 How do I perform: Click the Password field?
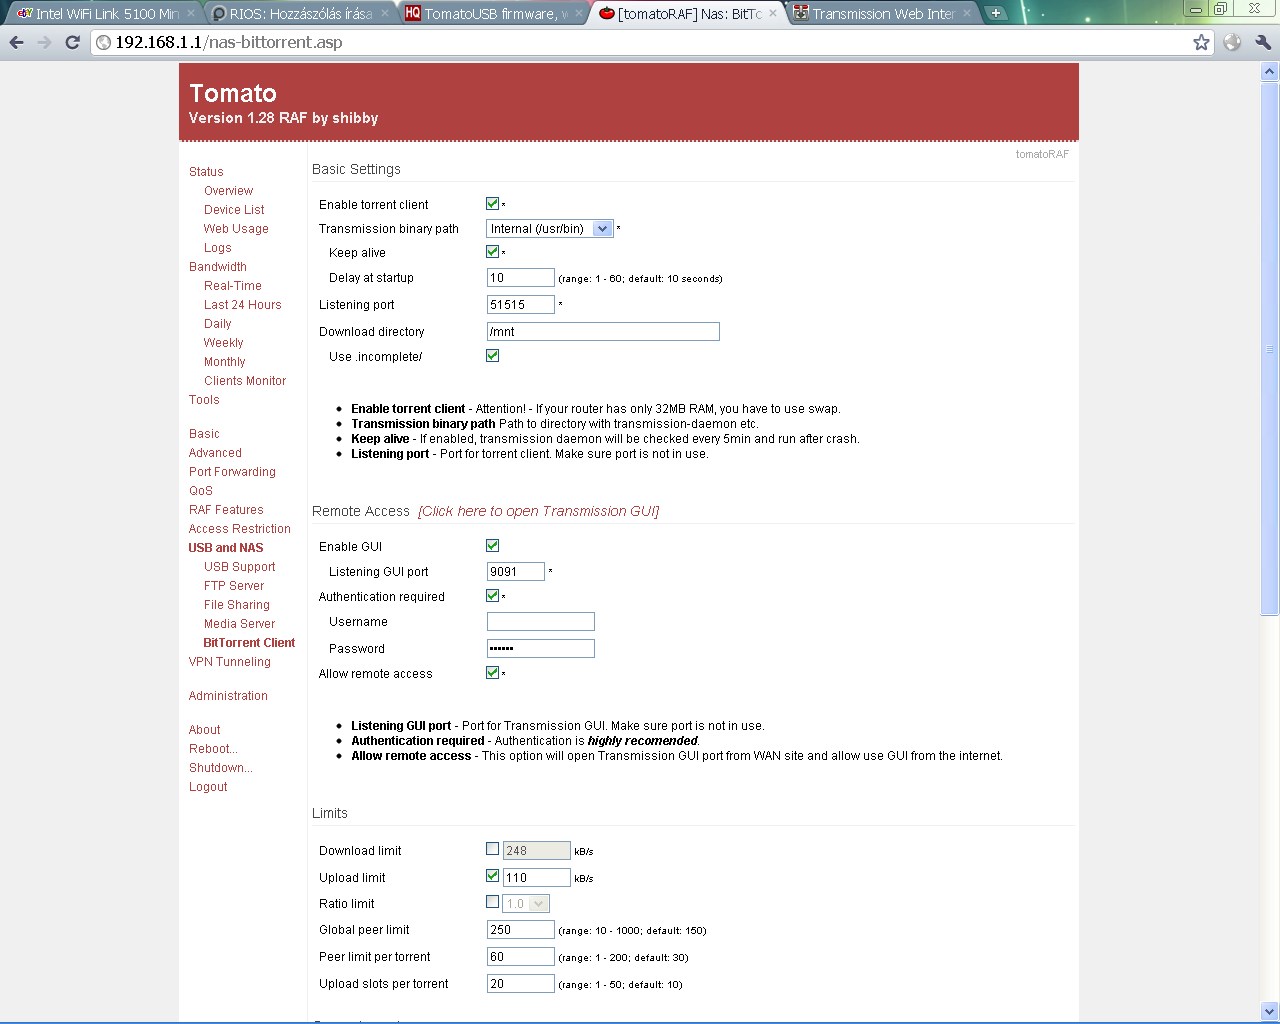click(x=540, y=649)
